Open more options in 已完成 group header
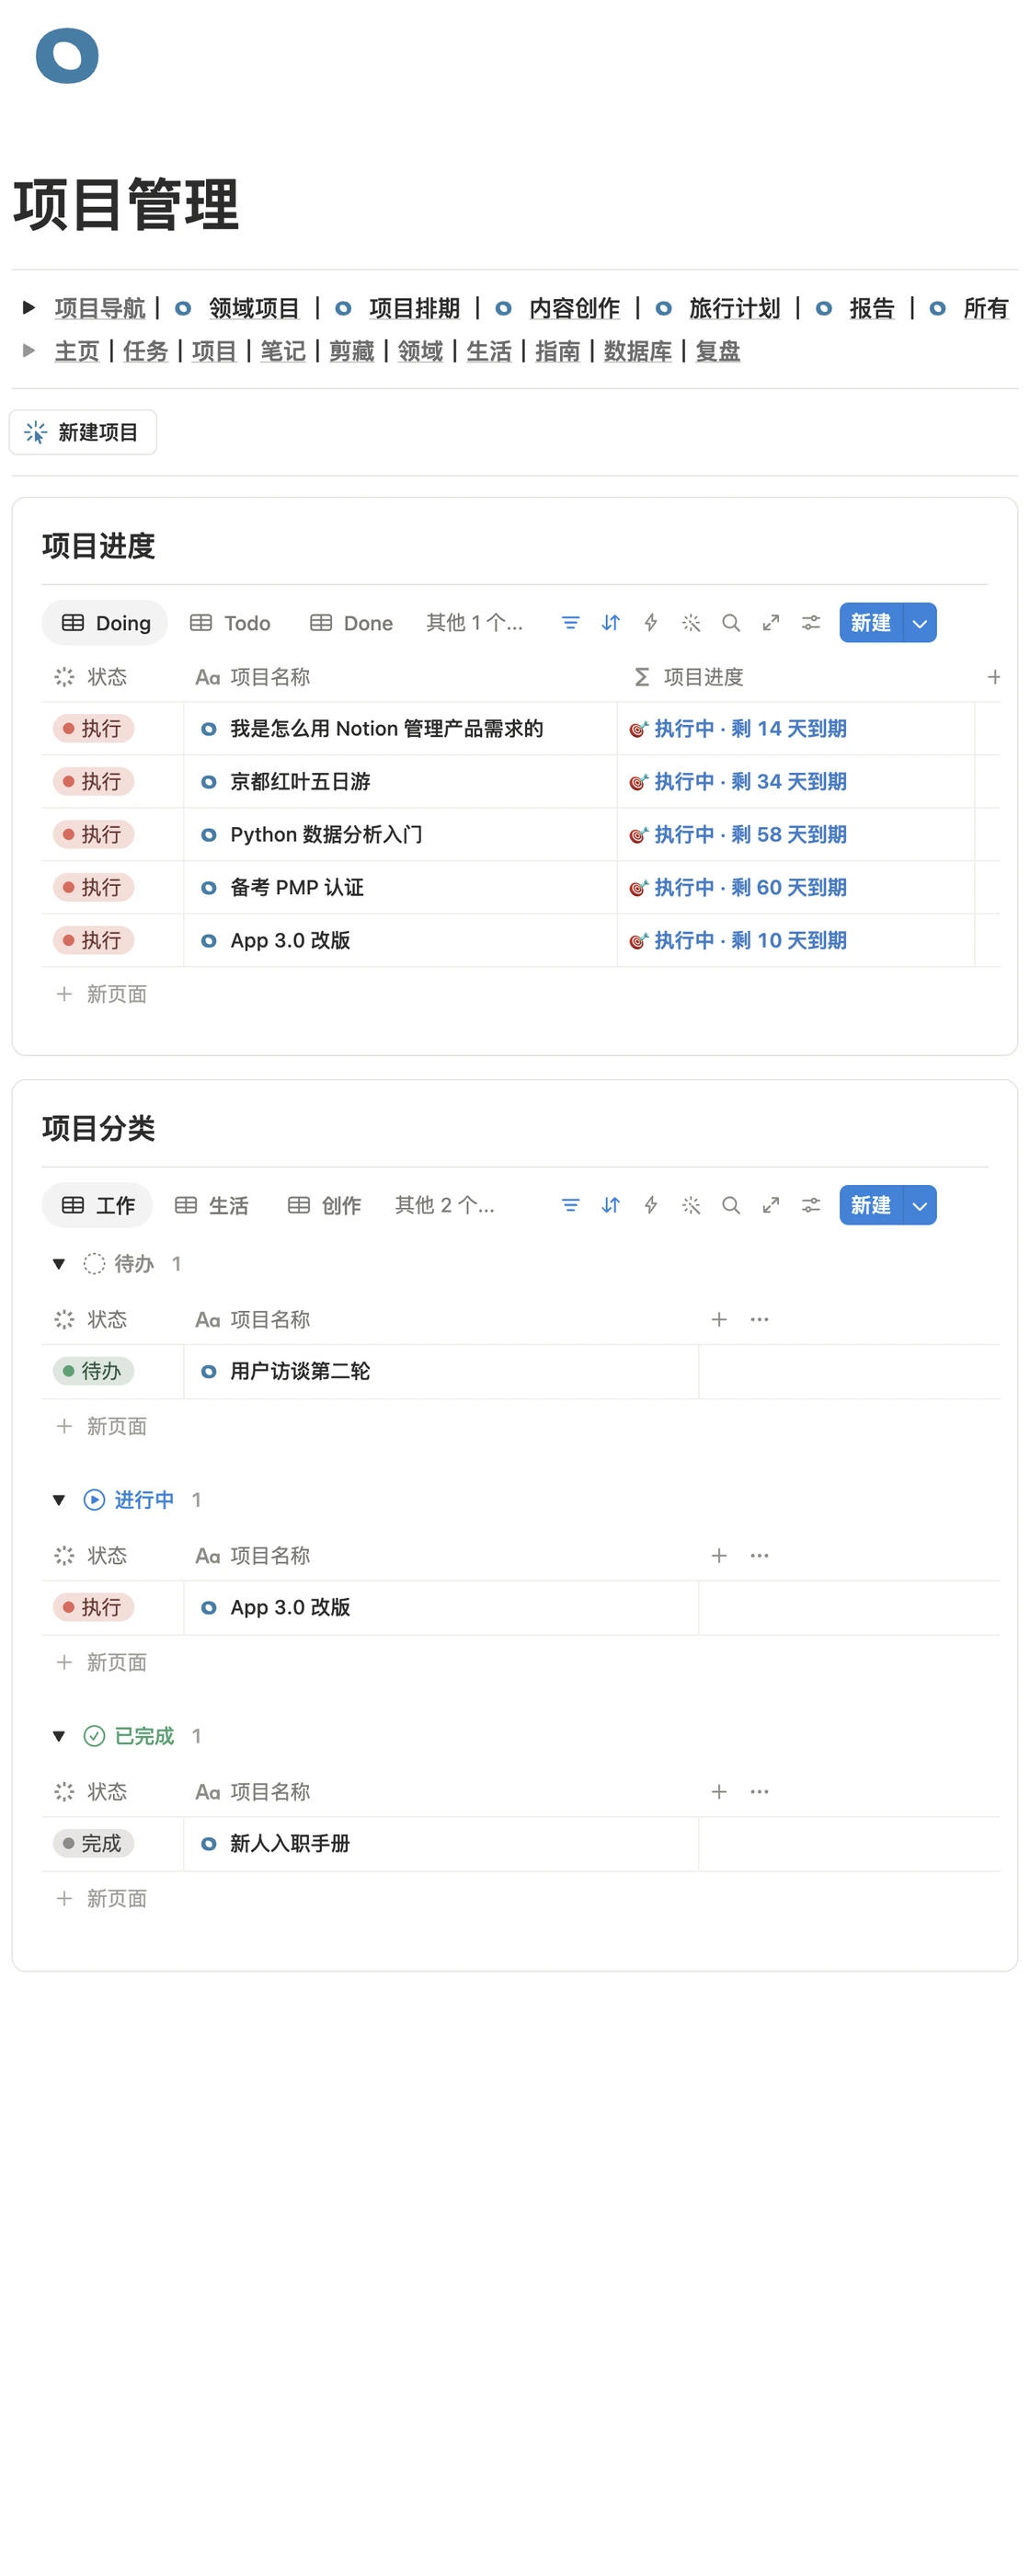This screenshot has width=1030, height=2576. coord(760,1792)
